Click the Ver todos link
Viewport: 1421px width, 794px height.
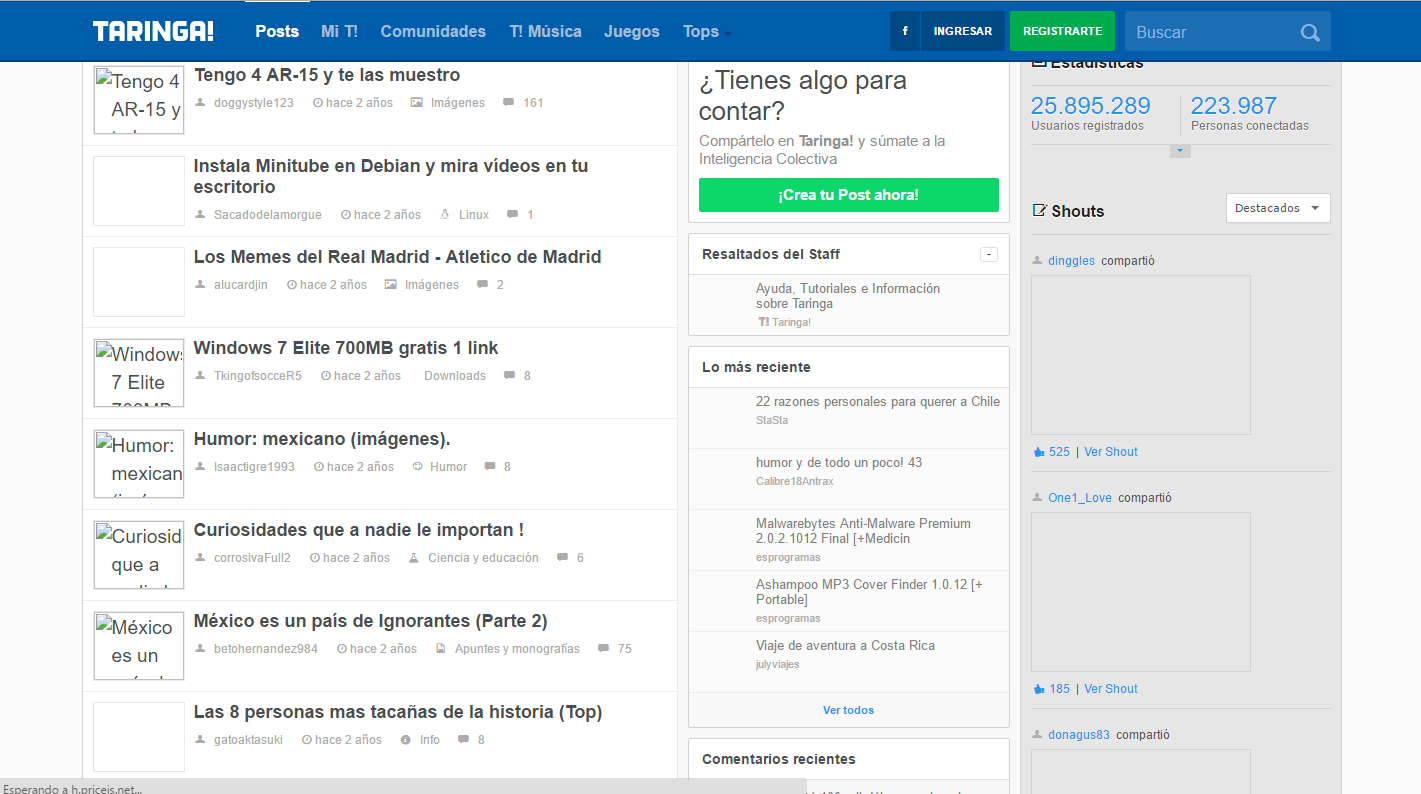[x=848, y=710]
